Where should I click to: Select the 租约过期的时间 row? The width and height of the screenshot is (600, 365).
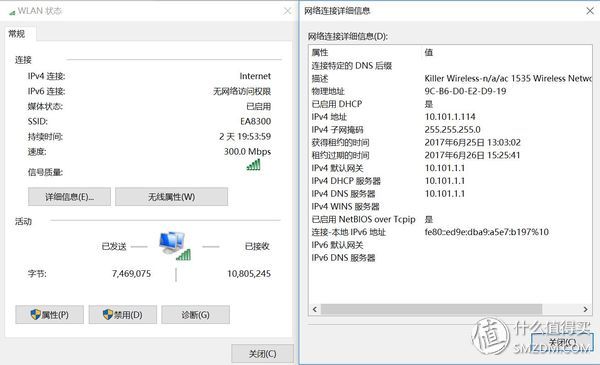(x=451, y=155)
